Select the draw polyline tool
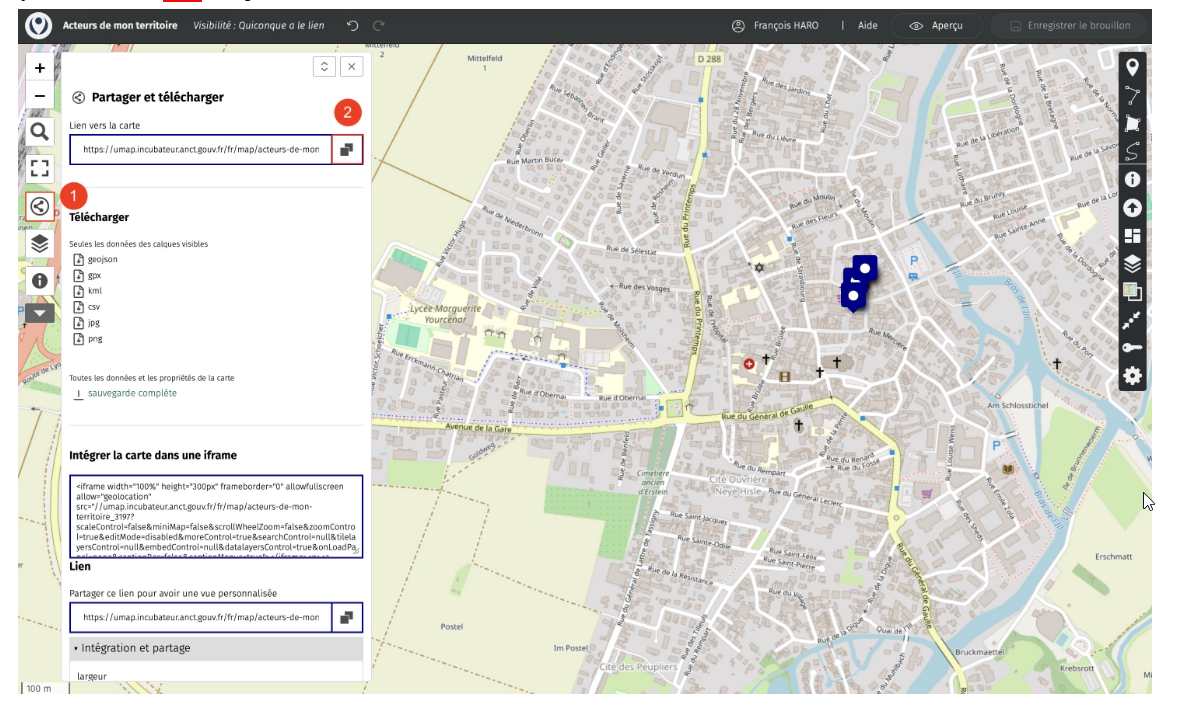1178x707 pixels. coord(1132,96)
